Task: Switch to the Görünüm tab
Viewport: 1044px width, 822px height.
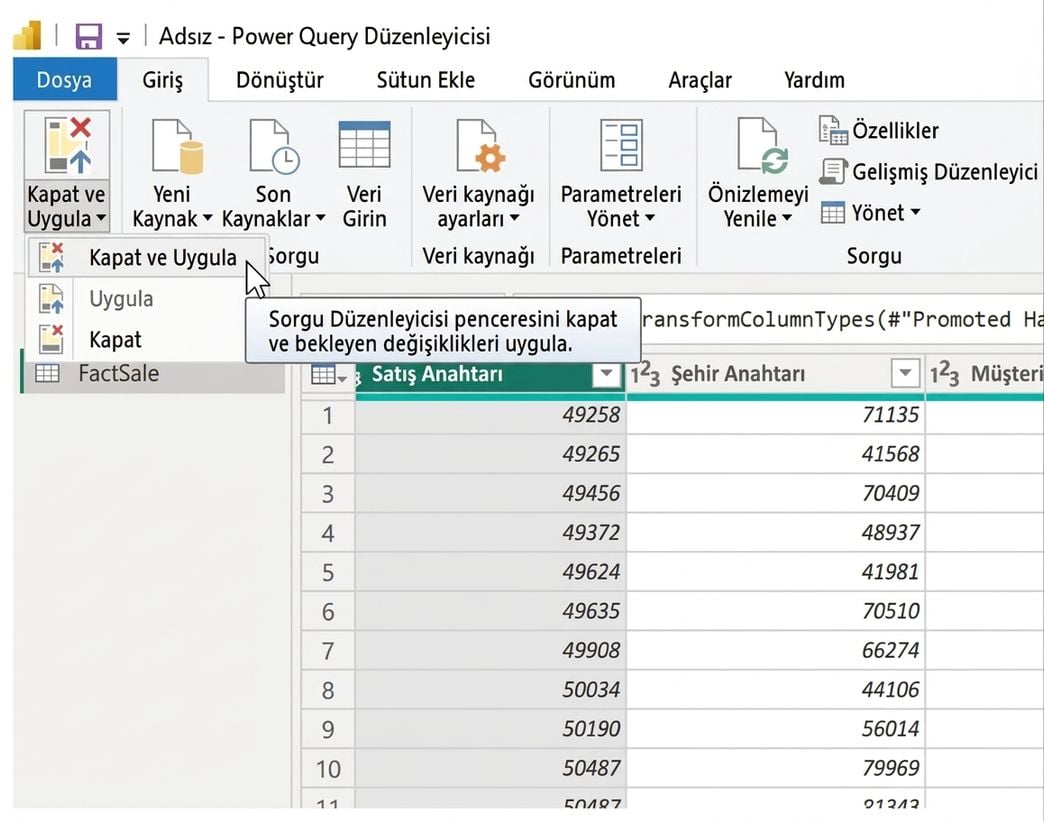Action: 571,80
